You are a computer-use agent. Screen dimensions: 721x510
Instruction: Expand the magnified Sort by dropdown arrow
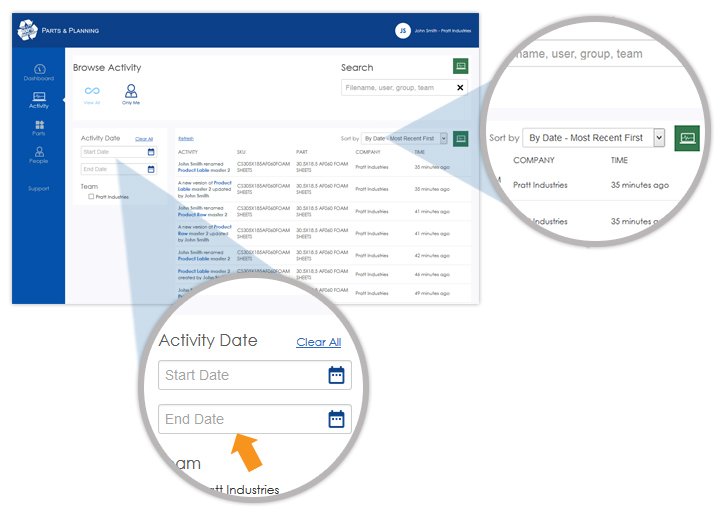(658, 138)
